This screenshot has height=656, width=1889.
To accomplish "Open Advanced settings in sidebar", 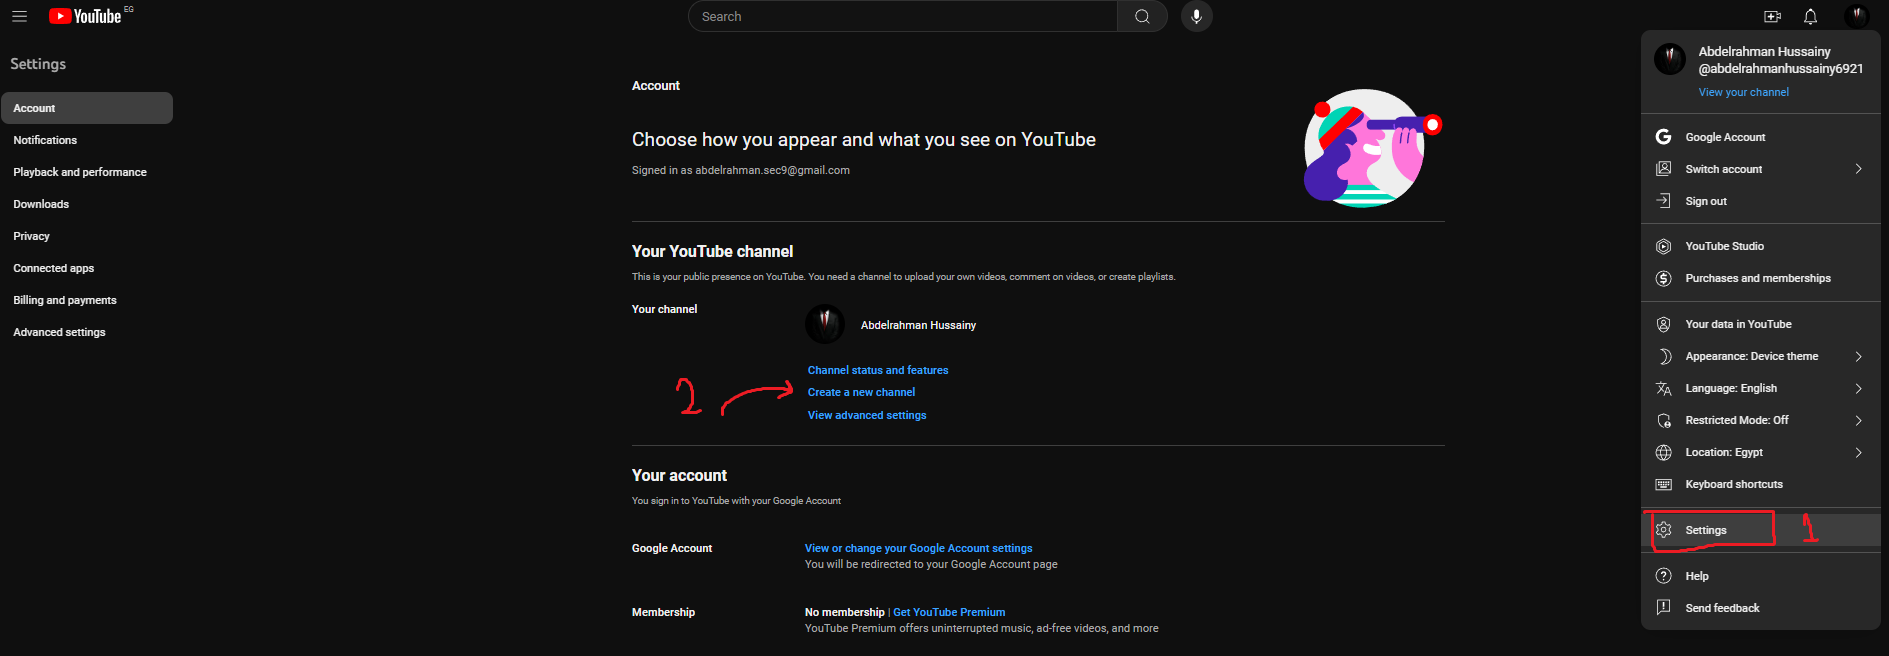I will pos(87,332).
